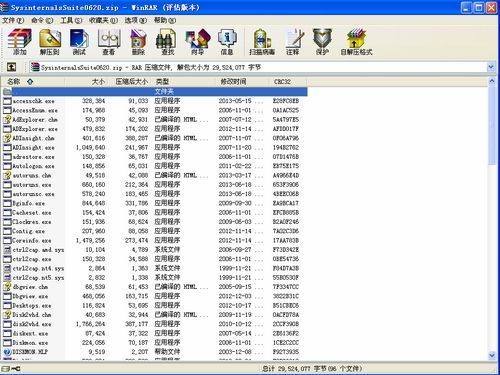Image resolution: width=500 pixels, height=375 pixels.
Task: Select the disk2vhd.exe file row
Action: click(x=153, y=324)
